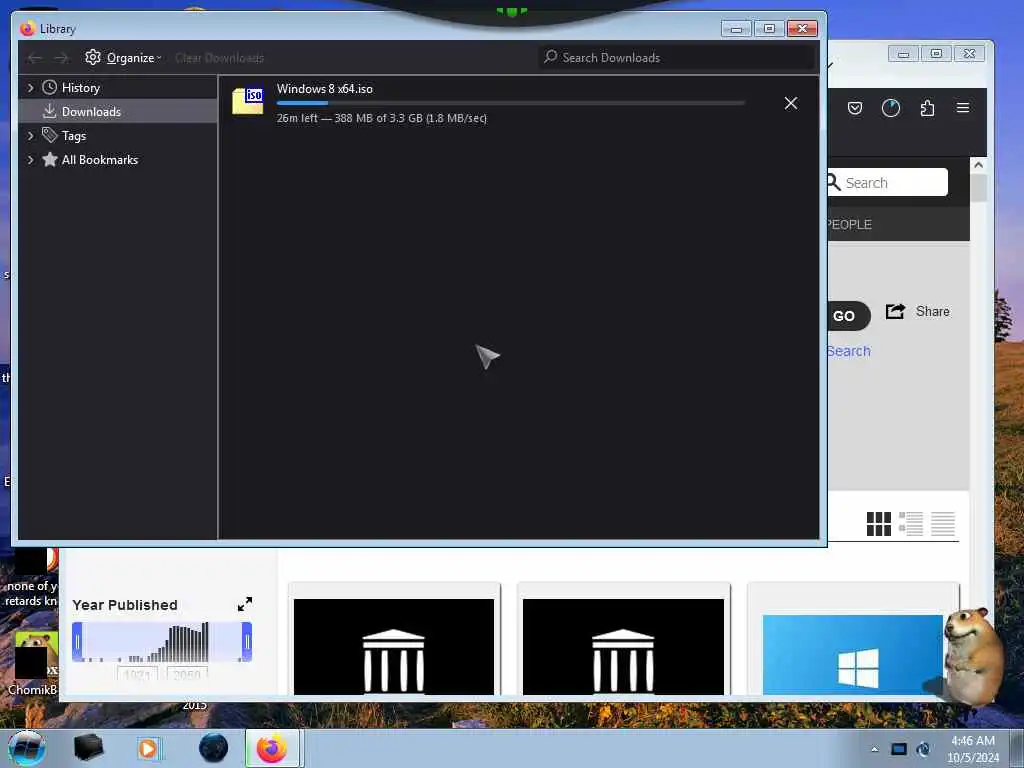Click the Windows 8 x64.iso file icon
Image resolution: width=1024 pixels, height=768 pixels.
tap(248, 101)
